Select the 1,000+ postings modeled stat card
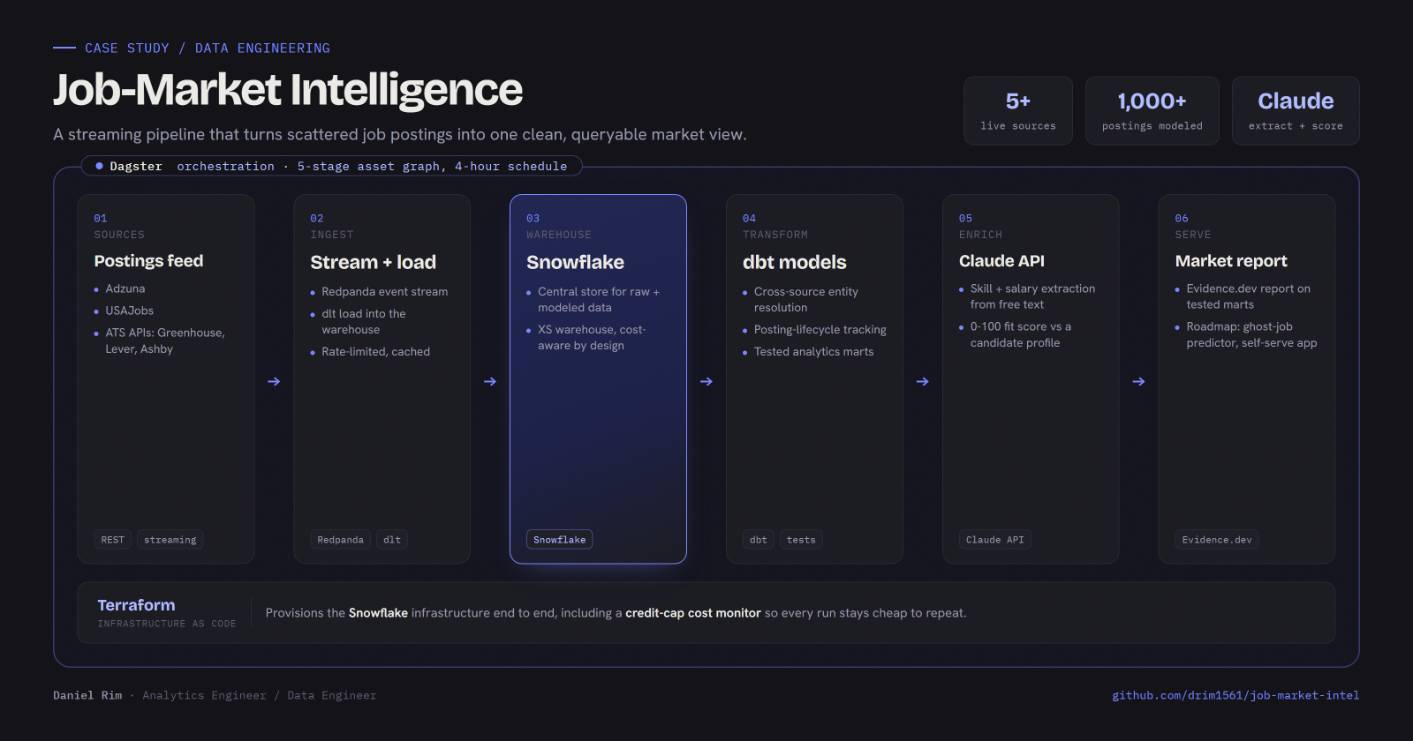 1152,111
